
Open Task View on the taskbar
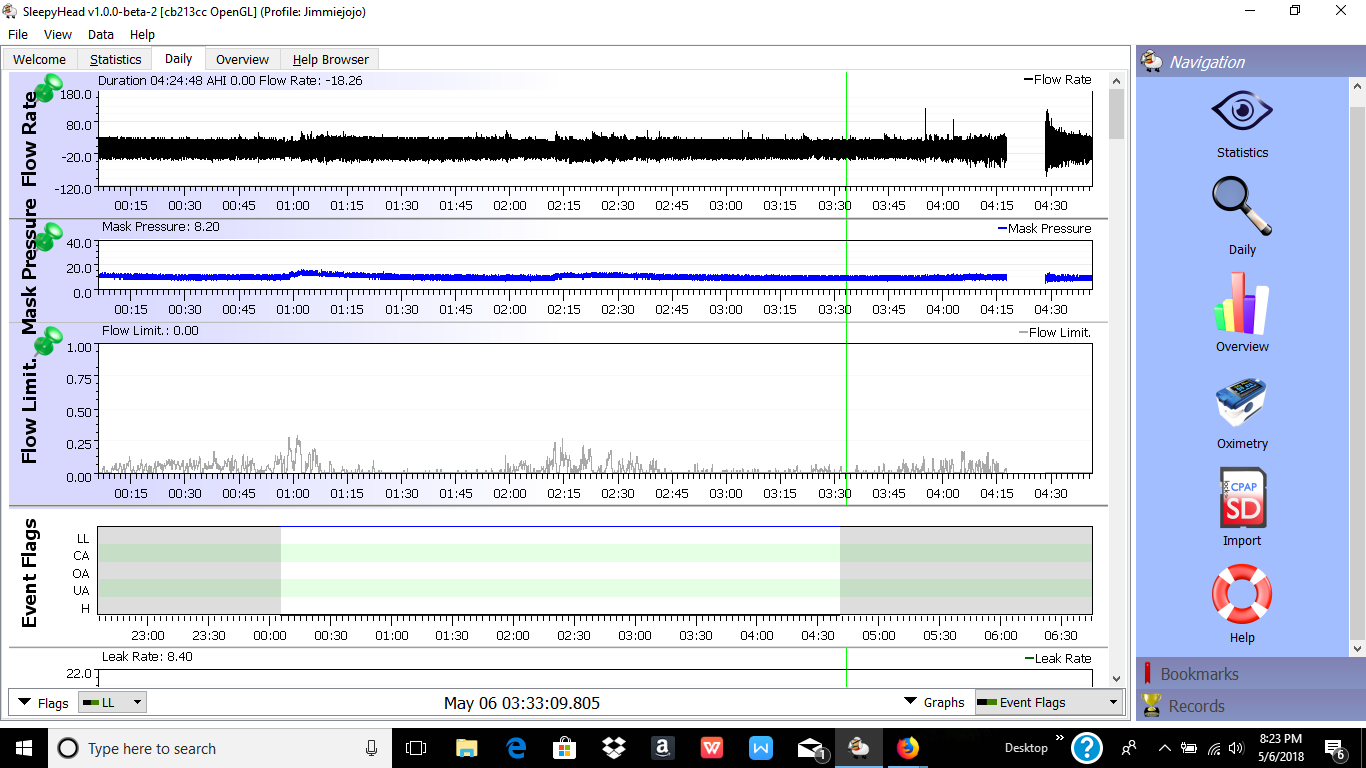tap(416, 748)
